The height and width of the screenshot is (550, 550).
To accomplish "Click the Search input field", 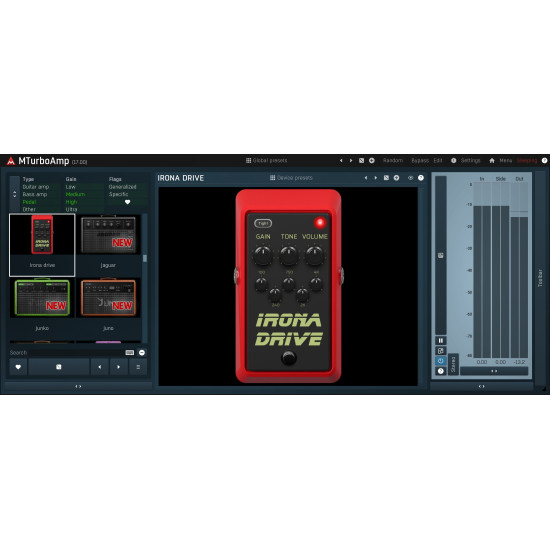I will [x=66, y=353].
